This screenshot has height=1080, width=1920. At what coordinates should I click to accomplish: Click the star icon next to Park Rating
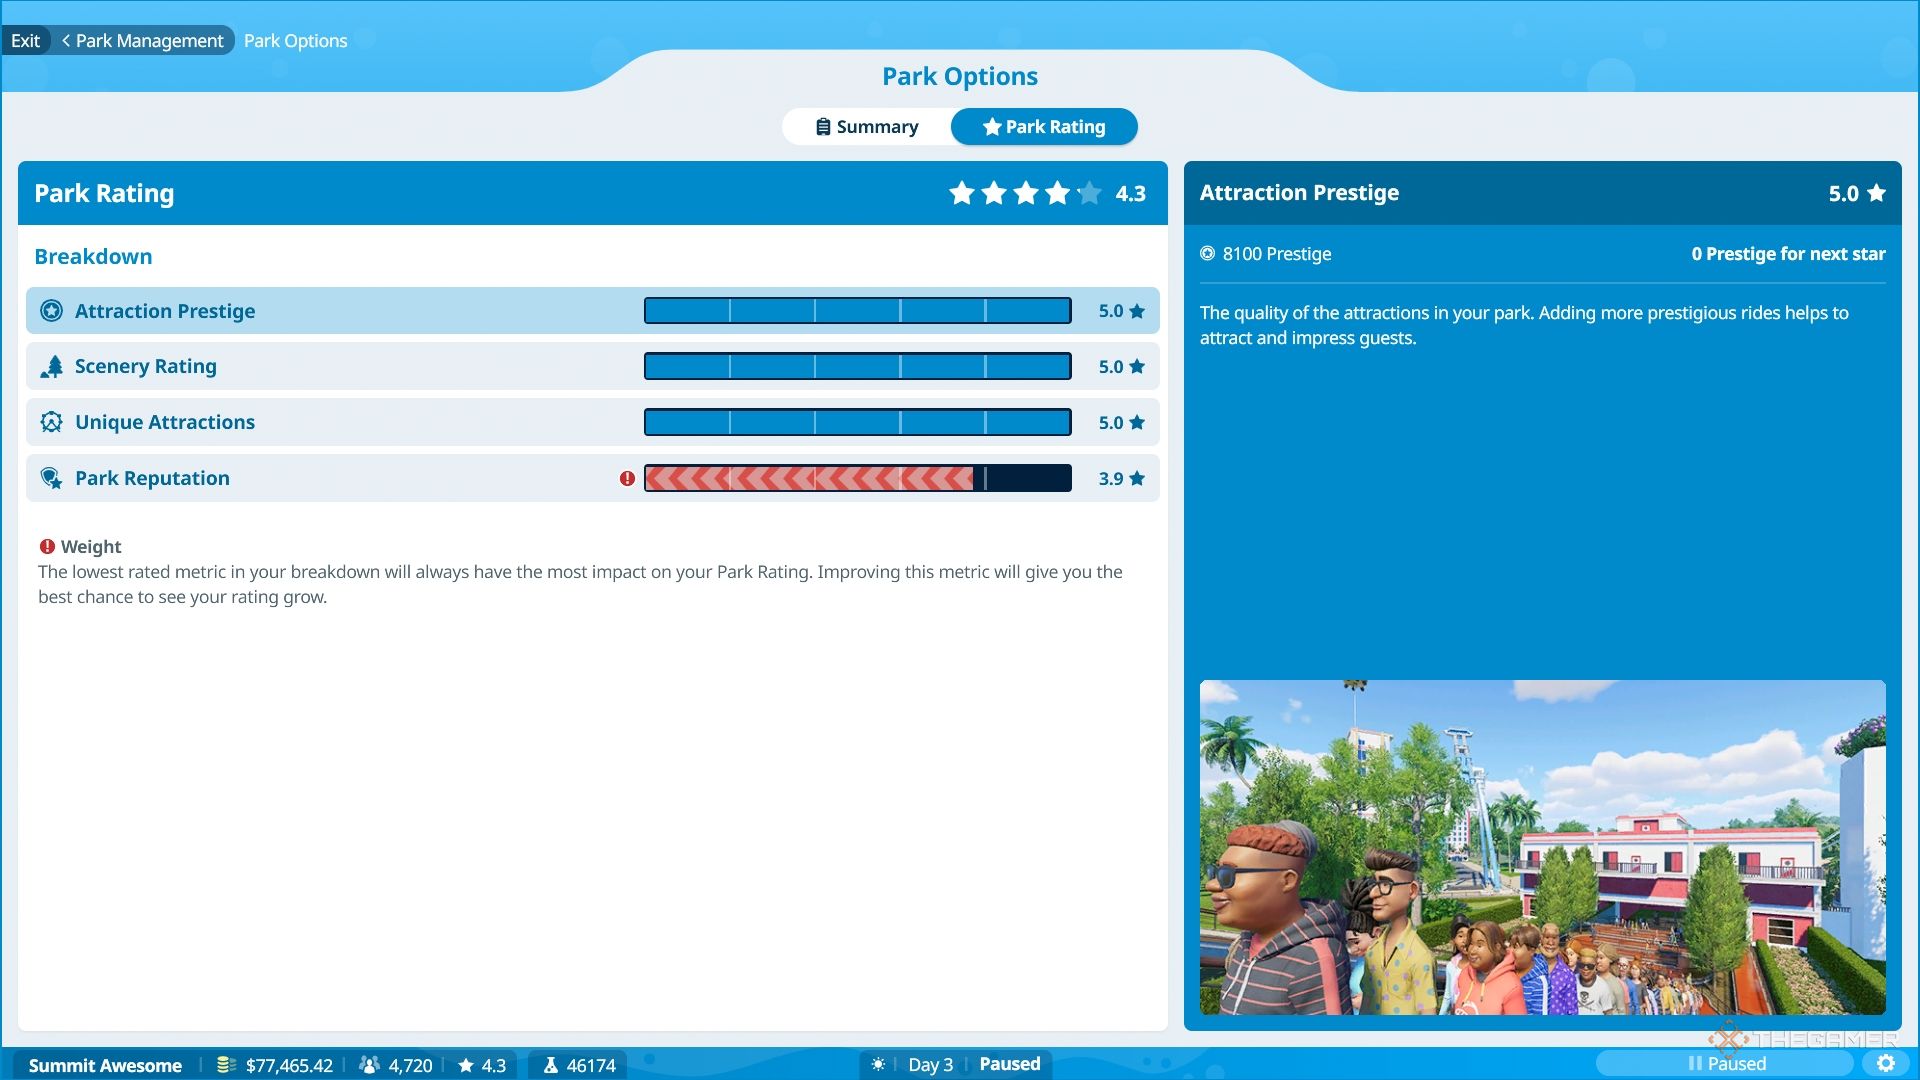[990, 127]
